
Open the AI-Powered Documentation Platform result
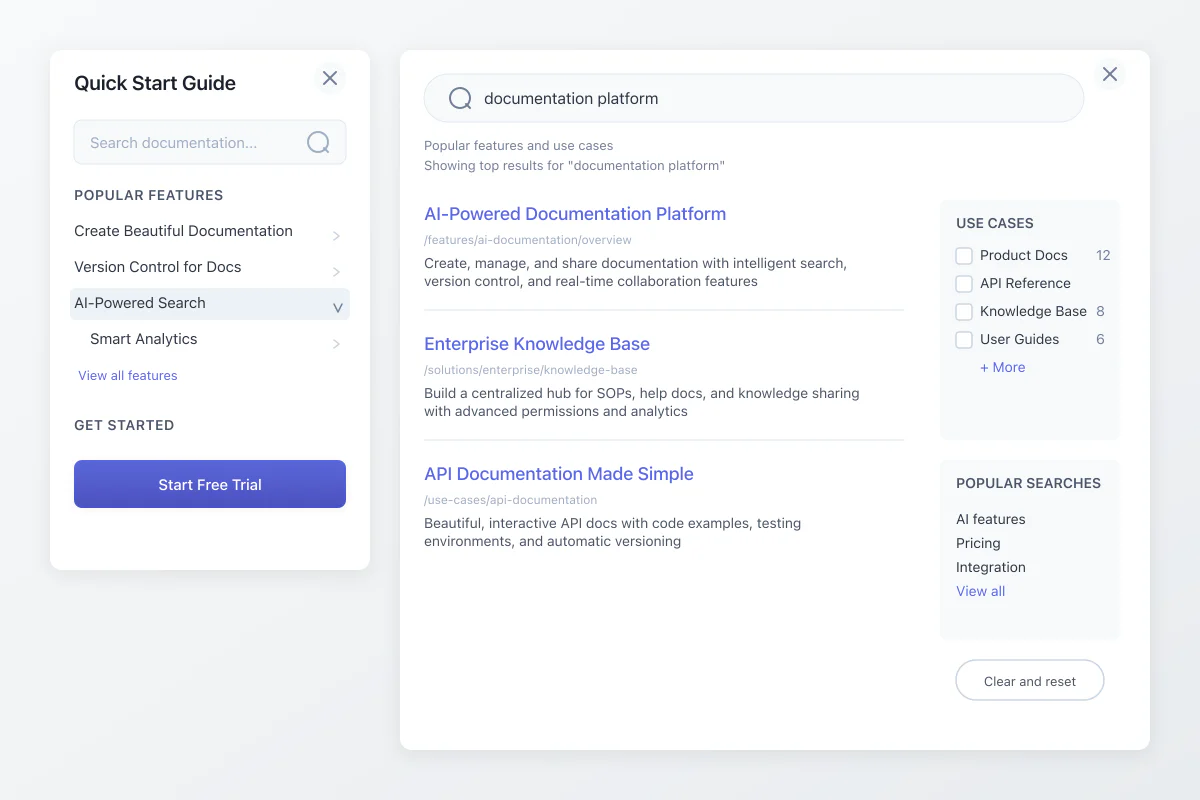(x=575, y=213)
